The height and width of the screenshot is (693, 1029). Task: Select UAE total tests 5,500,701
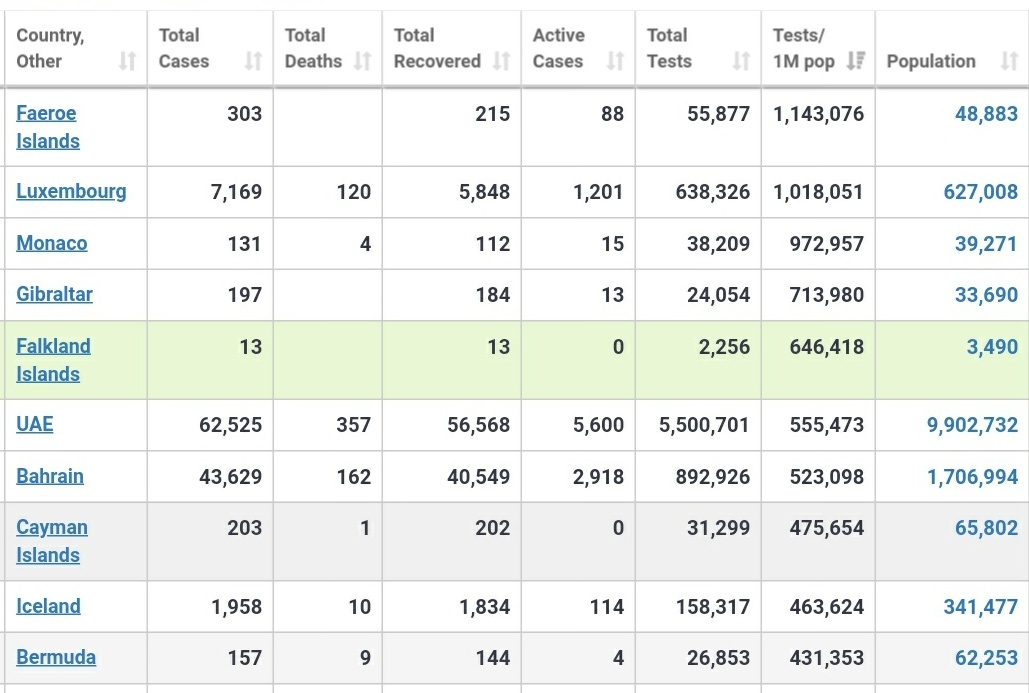coord(704,425)
